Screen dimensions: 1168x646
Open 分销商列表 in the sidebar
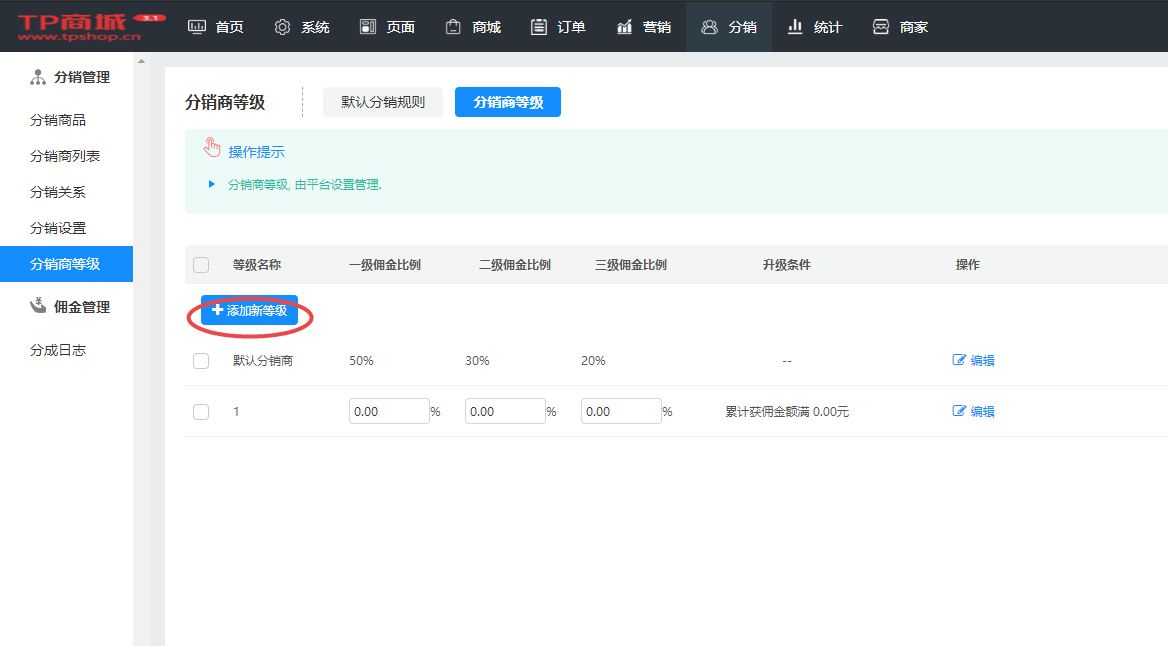65,156
